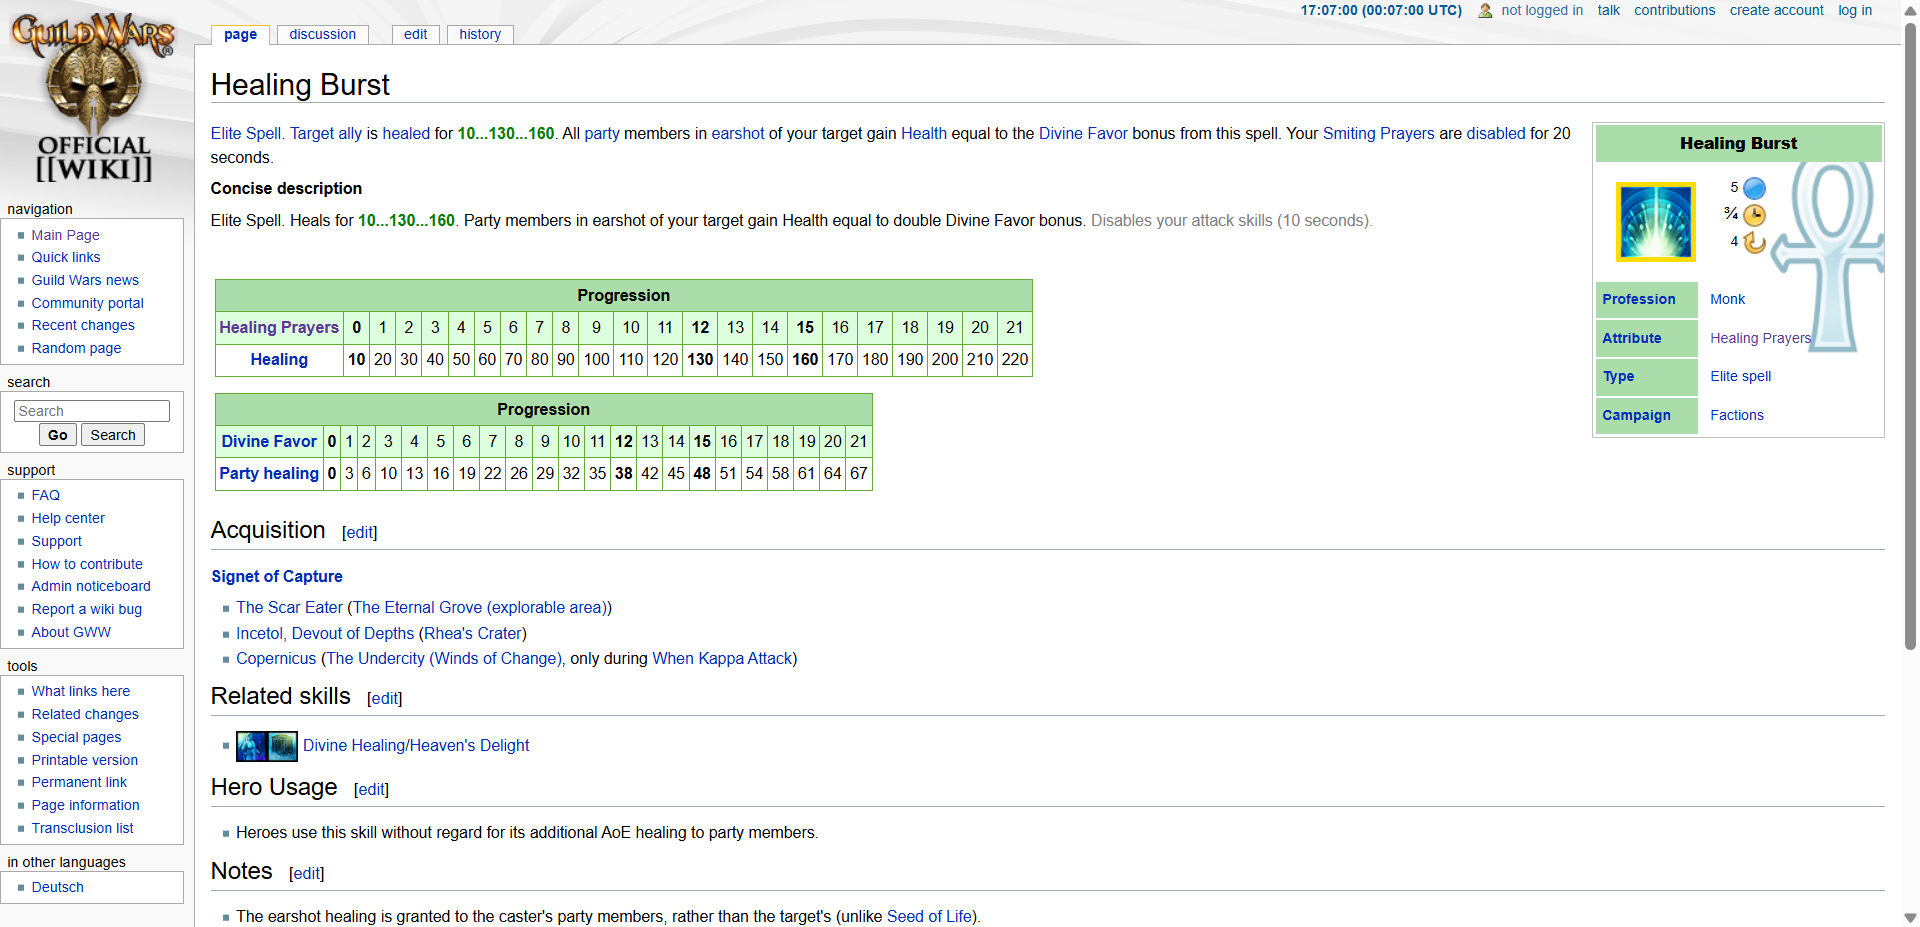Open the Divine Healing/Heaven's Delight link

click(416, 745)
